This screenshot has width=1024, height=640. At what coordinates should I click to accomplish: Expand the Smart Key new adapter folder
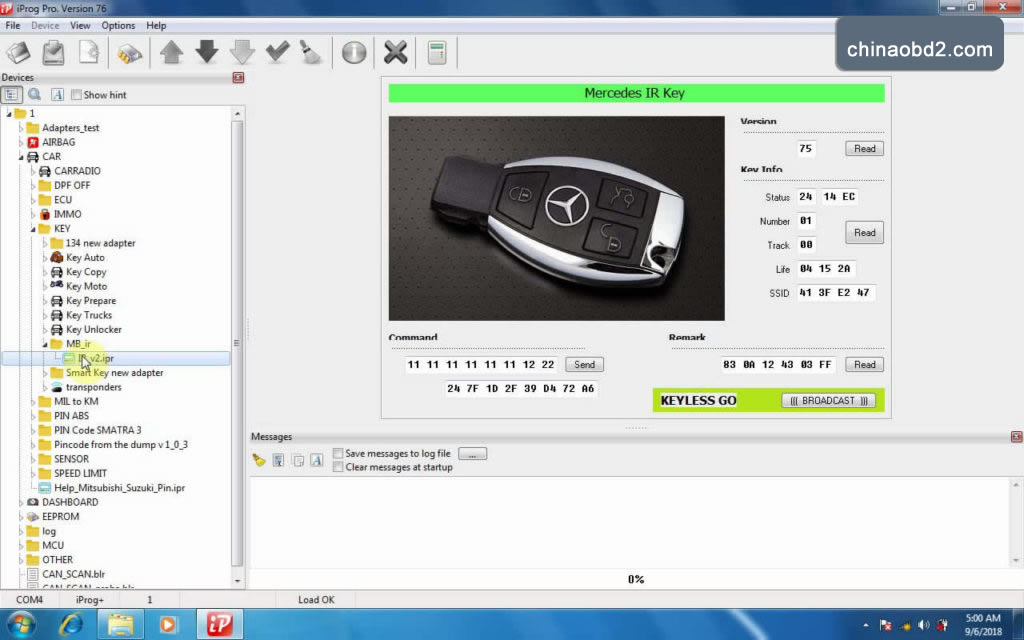[x=44, y=373]
